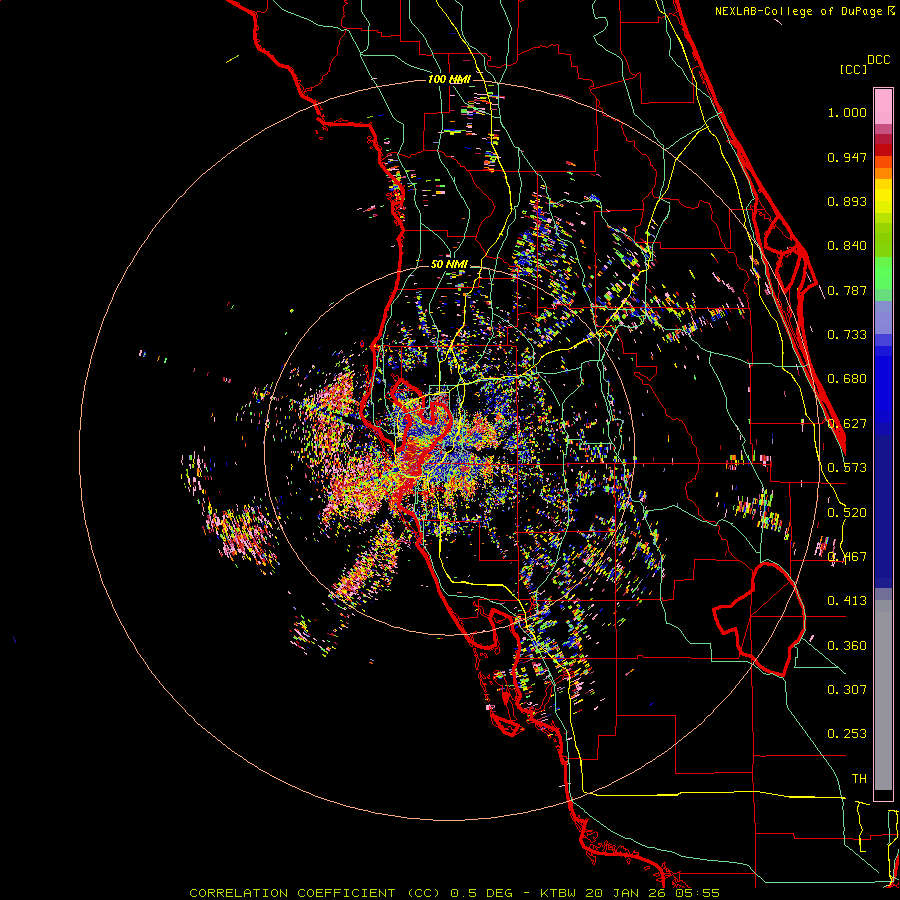Click the pink top segment of the color bar
The image size is (900, 900).
(883, 107)
